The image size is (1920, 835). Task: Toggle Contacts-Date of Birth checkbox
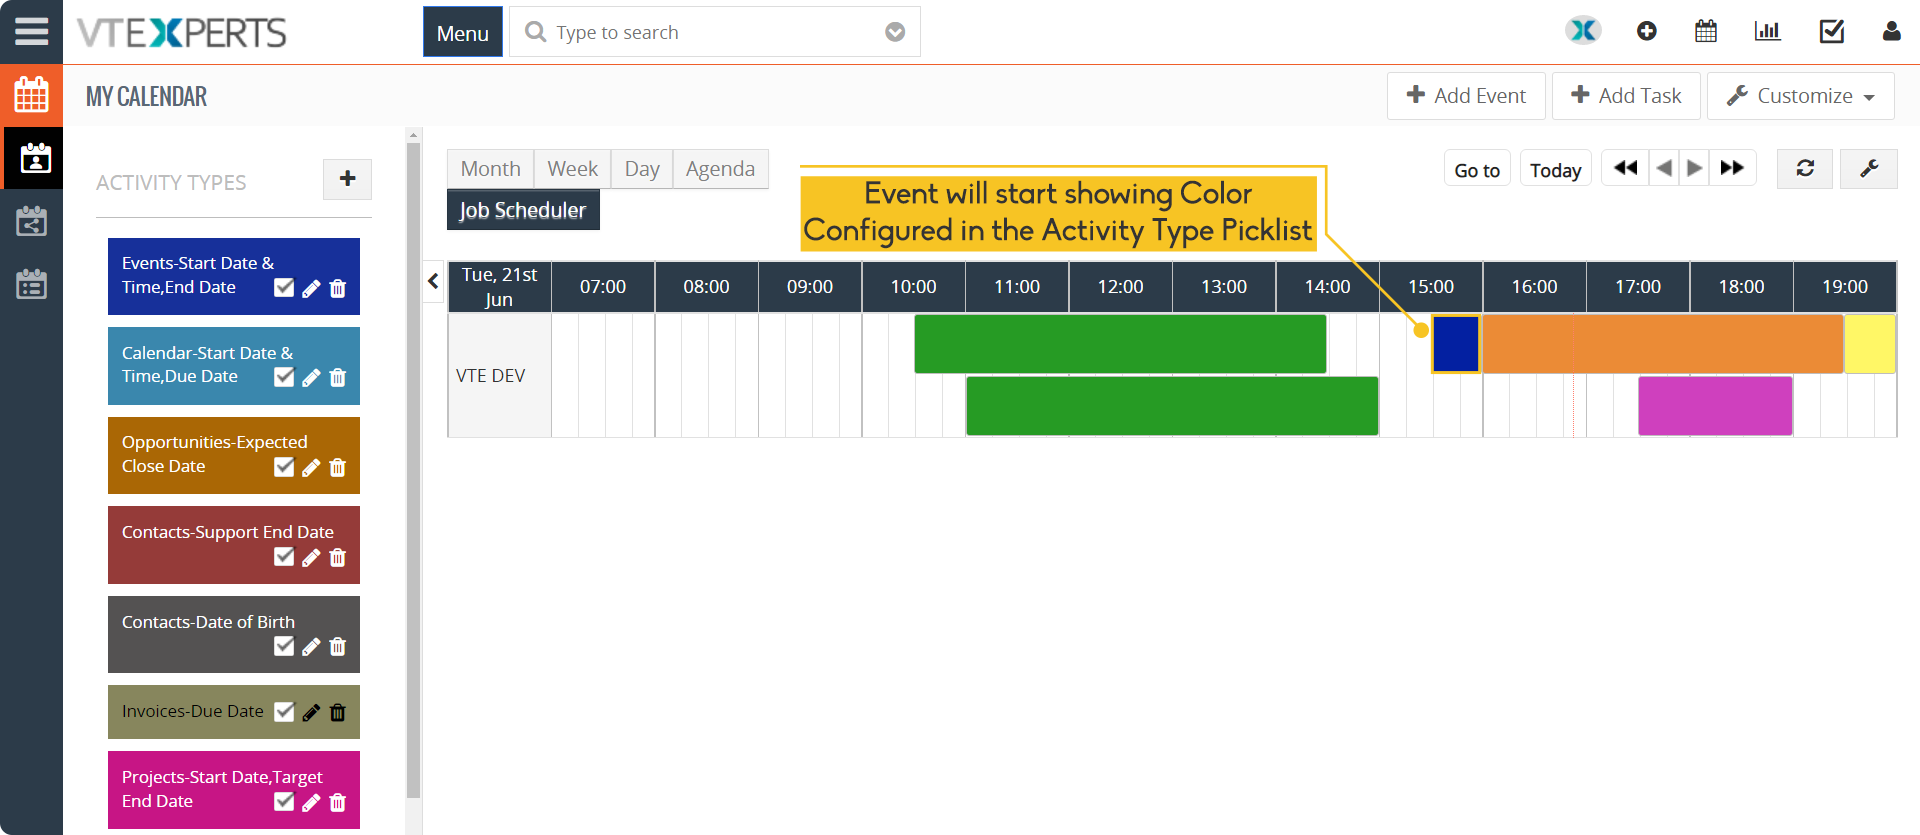(284, 645)
